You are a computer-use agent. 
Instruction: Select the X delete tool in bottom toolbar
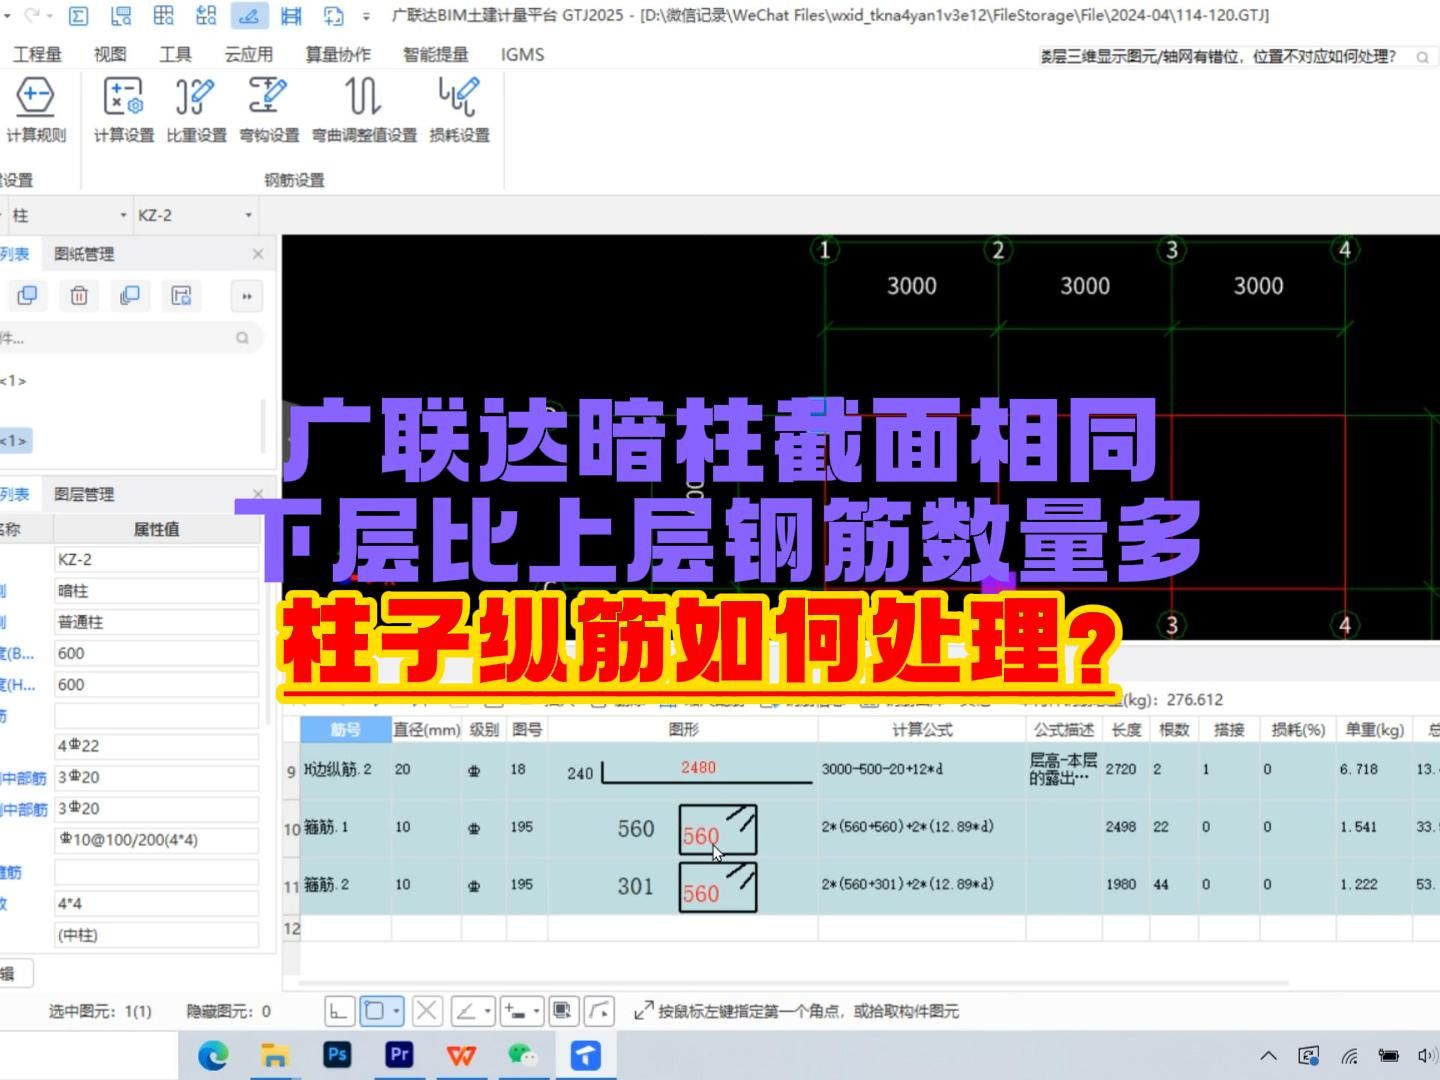pos(427,1011)
